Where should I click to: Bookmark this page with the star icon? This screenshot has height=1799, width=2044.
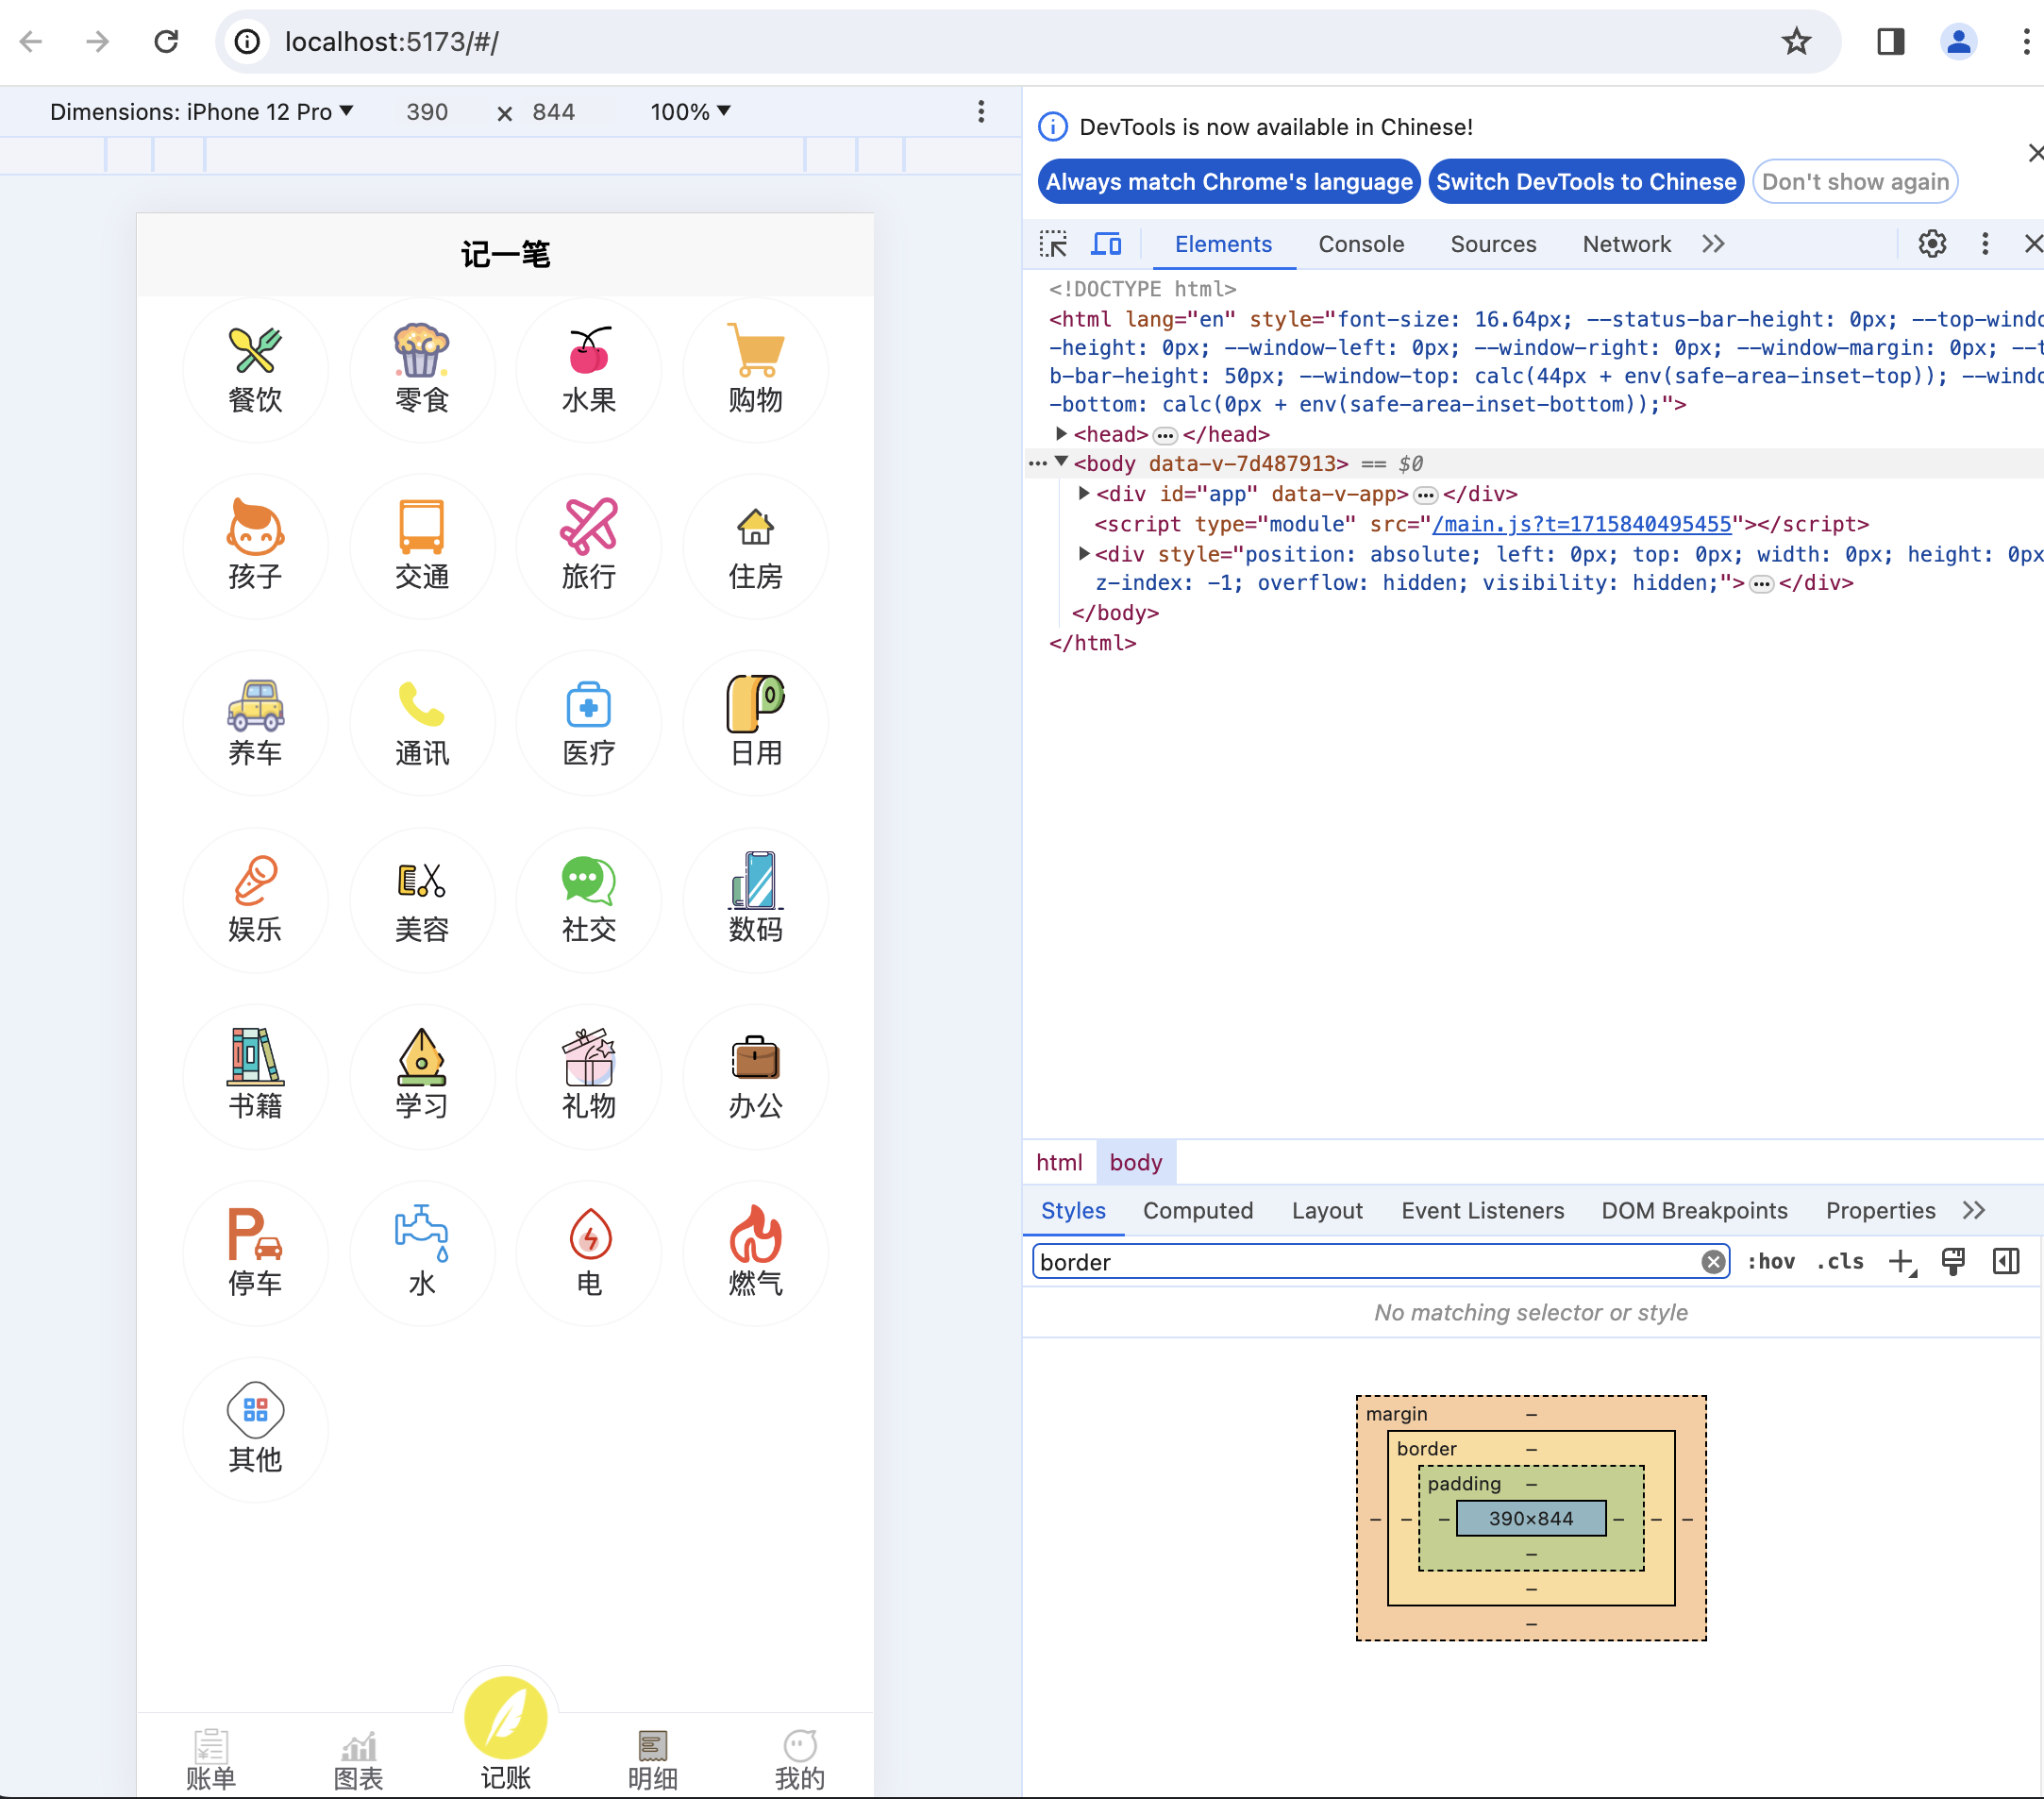pos(1796,41)
